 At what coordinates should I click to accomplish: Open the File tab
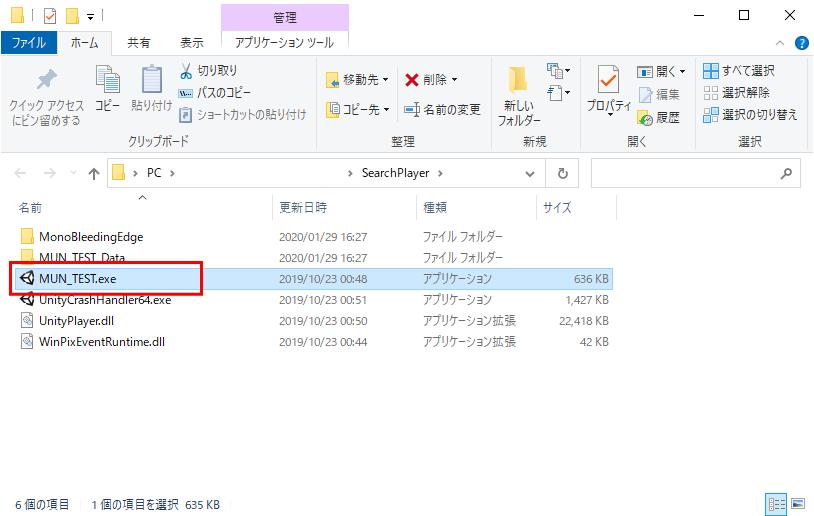pos(28,43)
